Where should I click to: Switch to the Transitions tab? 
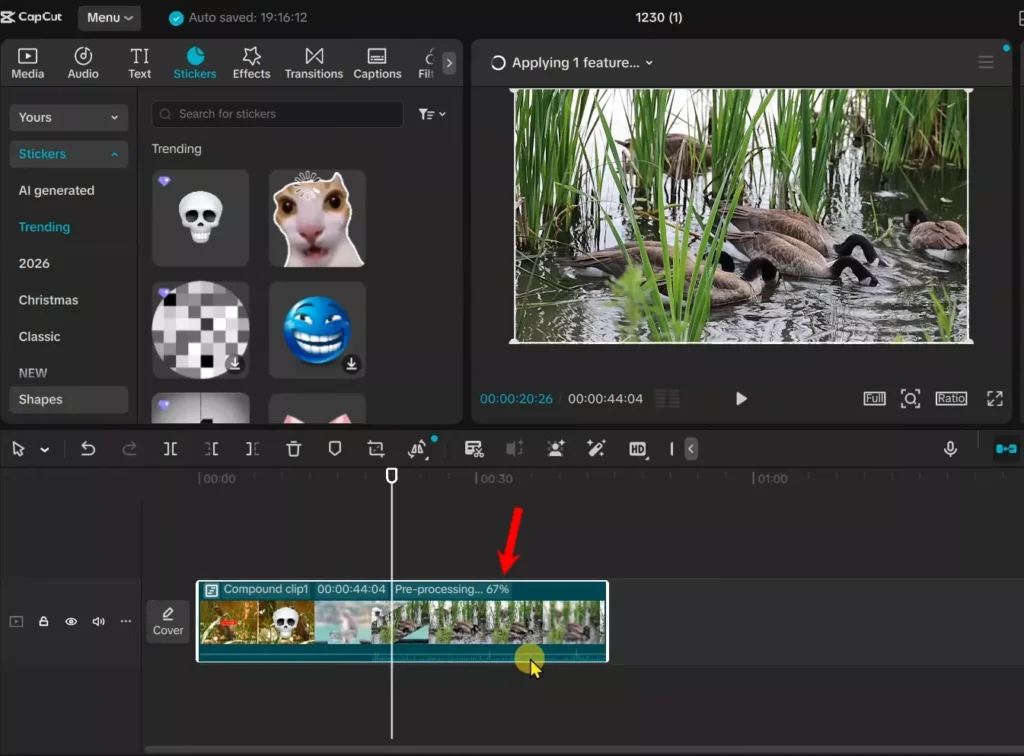point(314,62)
